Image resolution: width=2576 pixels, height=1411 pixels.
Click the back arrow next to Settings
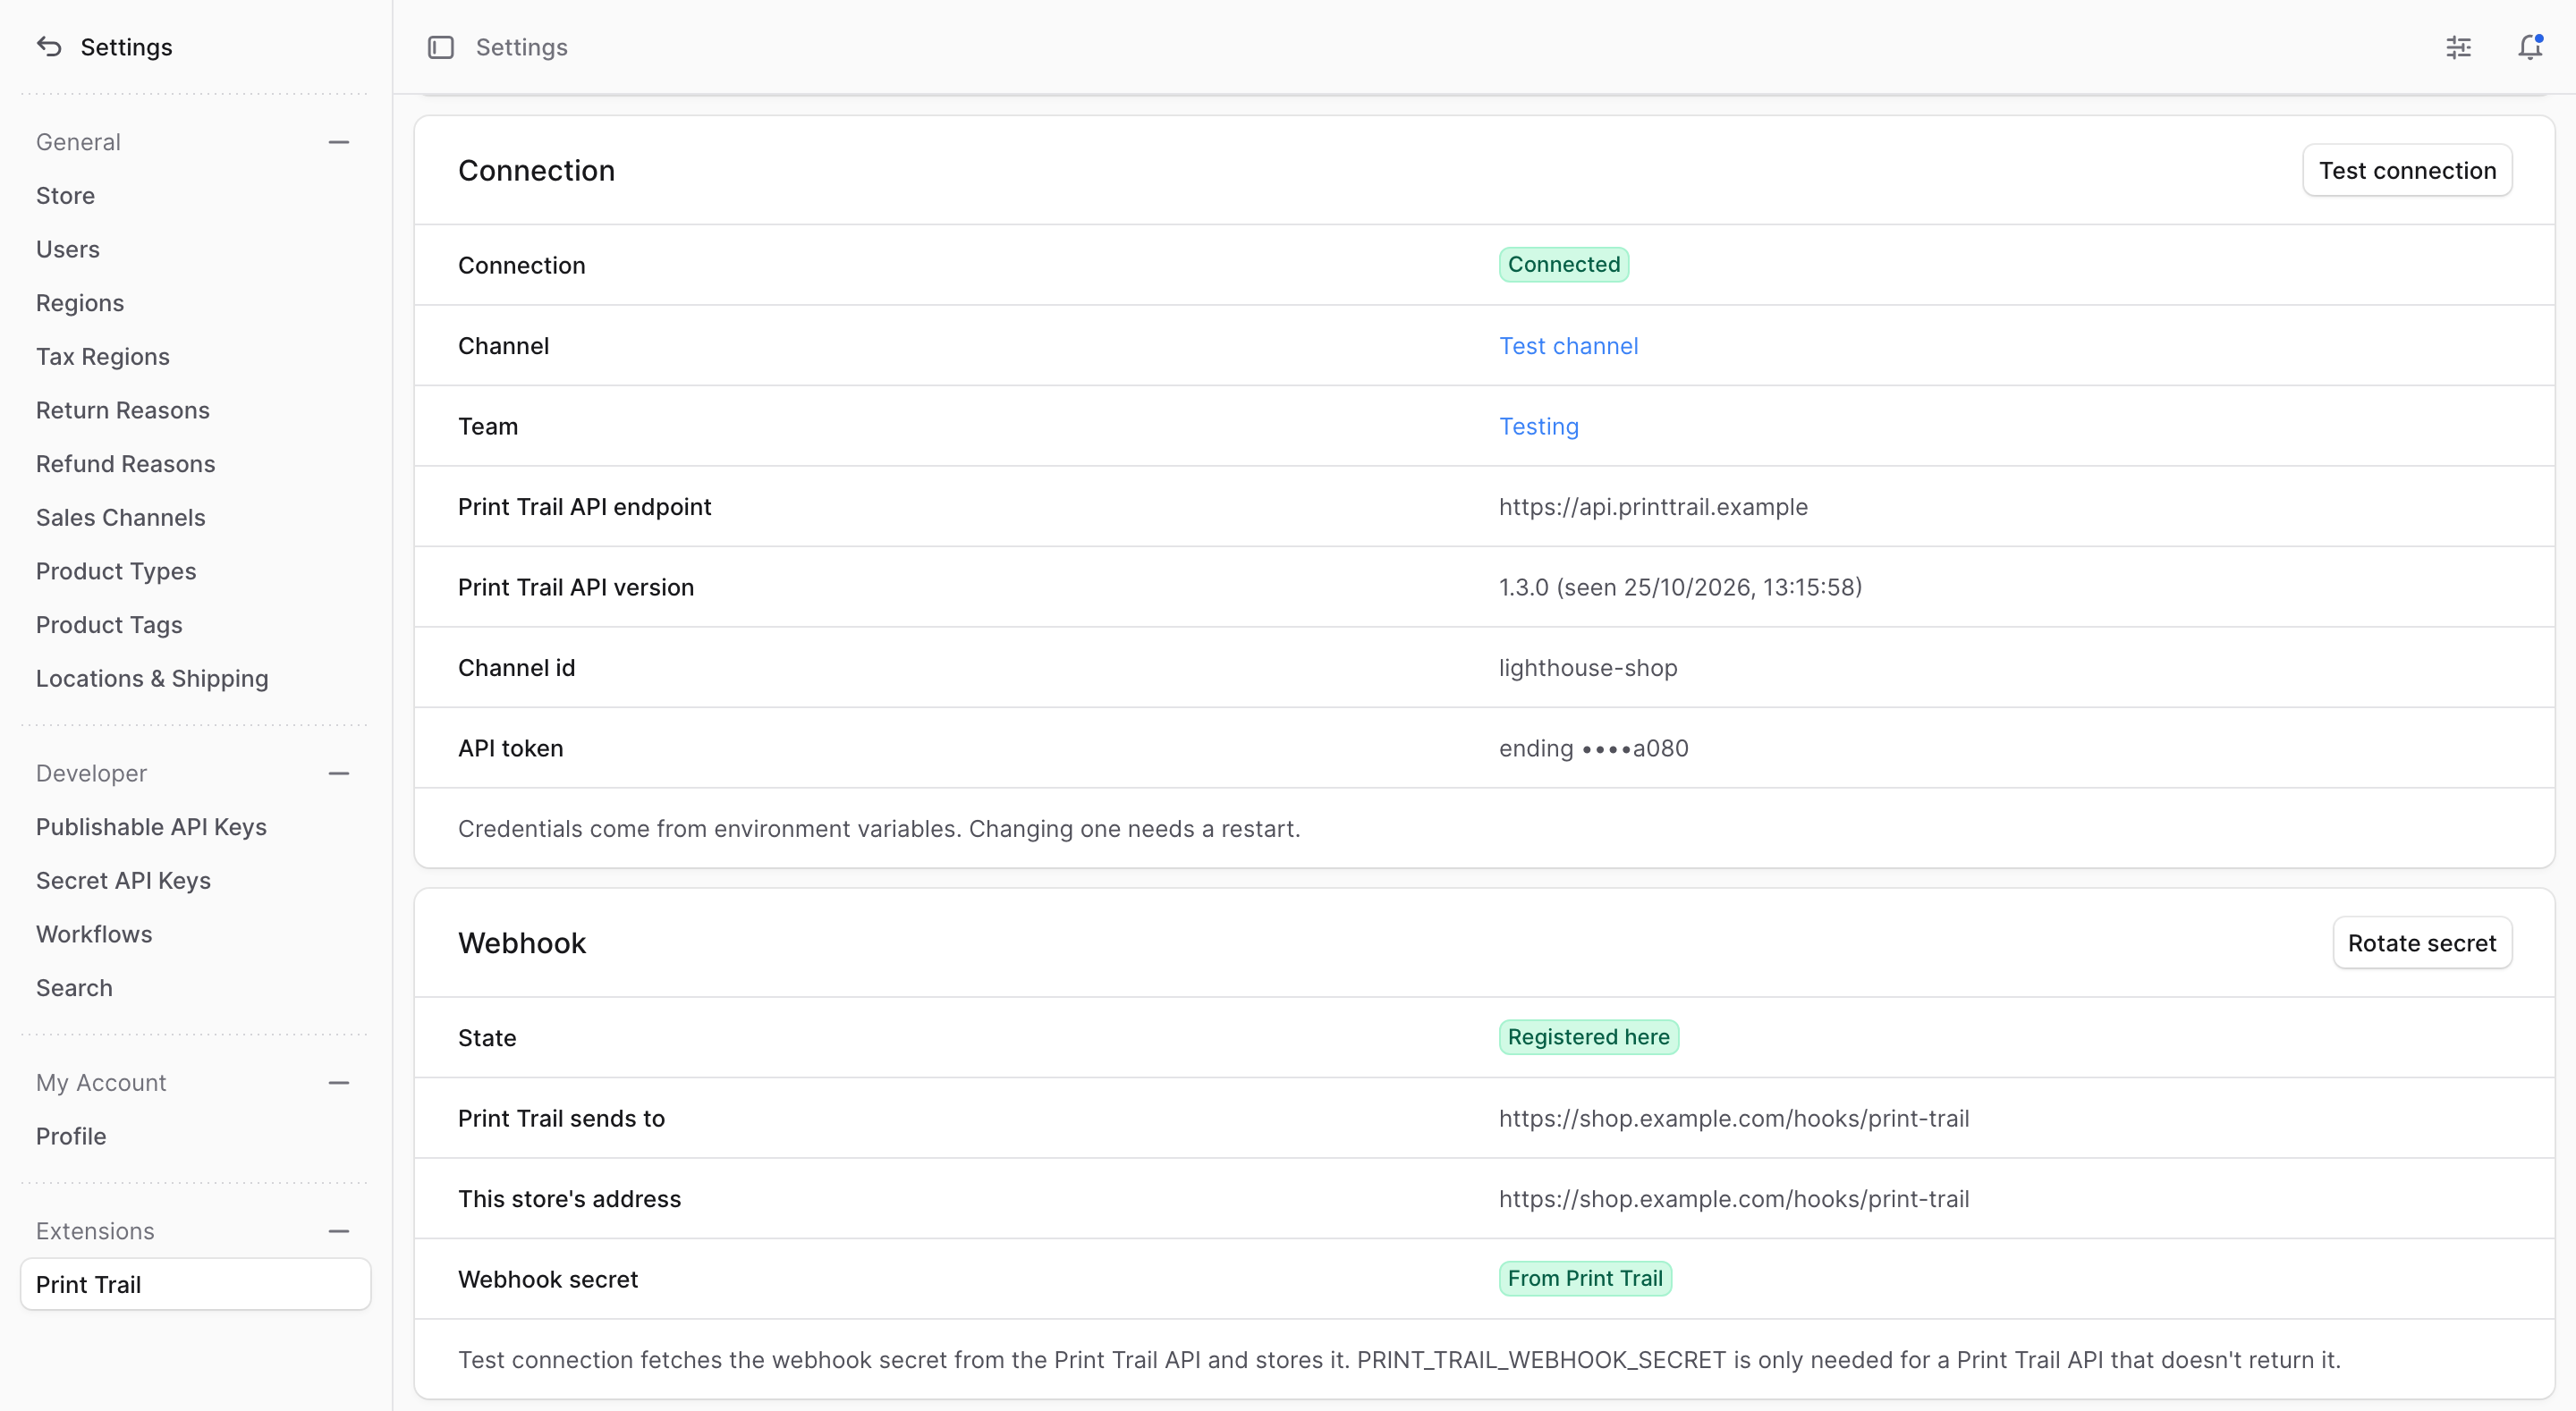[49, 47]
